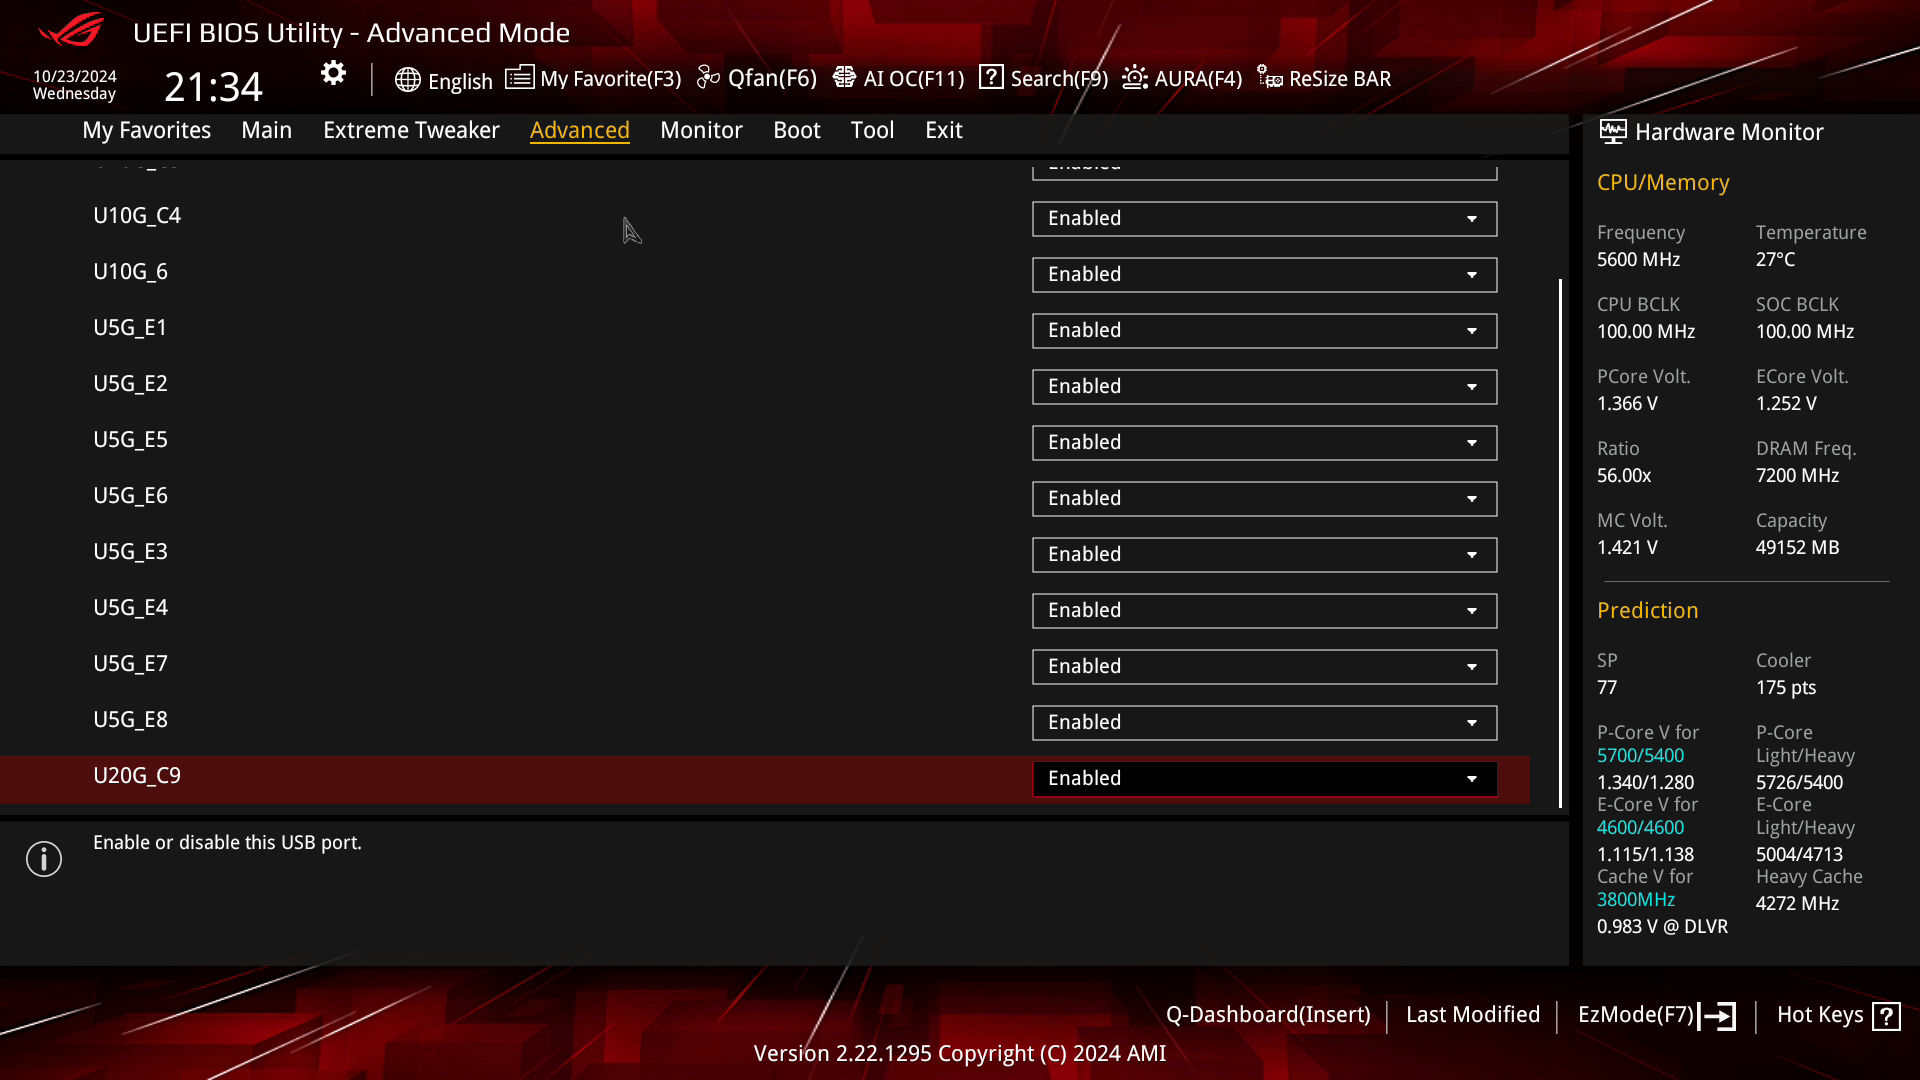Open Qfan fan control utility

(x=758, y=78)
